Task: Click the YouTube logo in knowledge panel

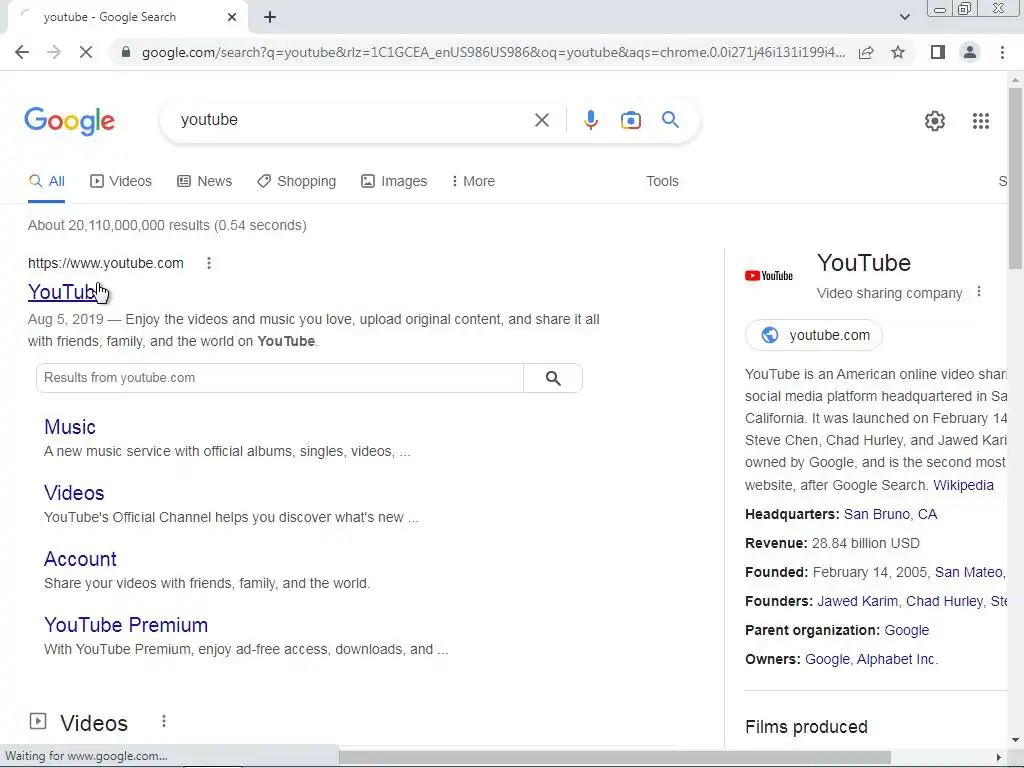Action: tap(769, 276)
